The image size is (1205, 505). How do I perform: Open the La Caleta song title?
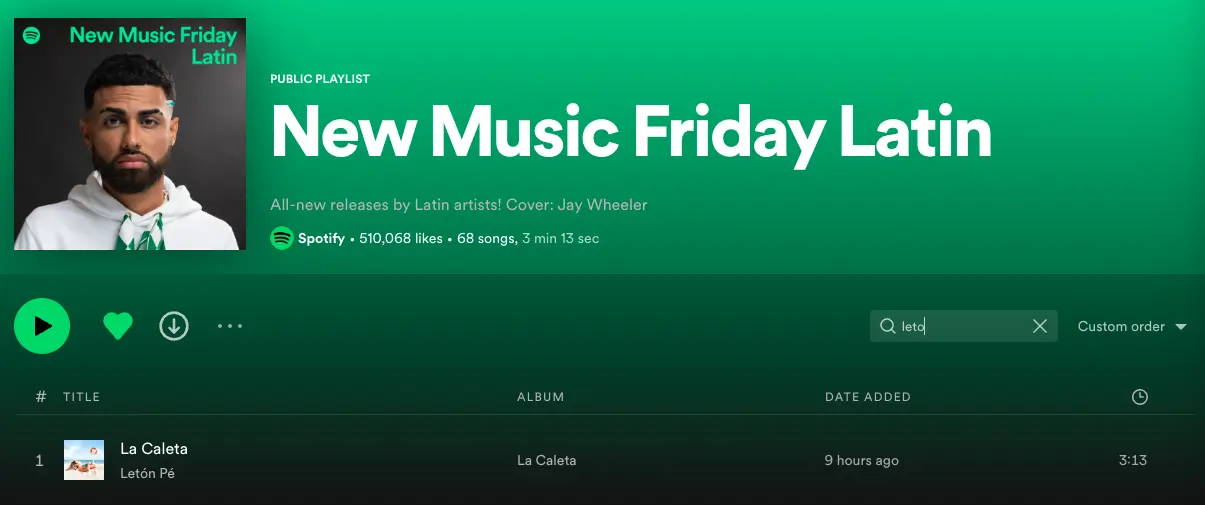(154, 449)
